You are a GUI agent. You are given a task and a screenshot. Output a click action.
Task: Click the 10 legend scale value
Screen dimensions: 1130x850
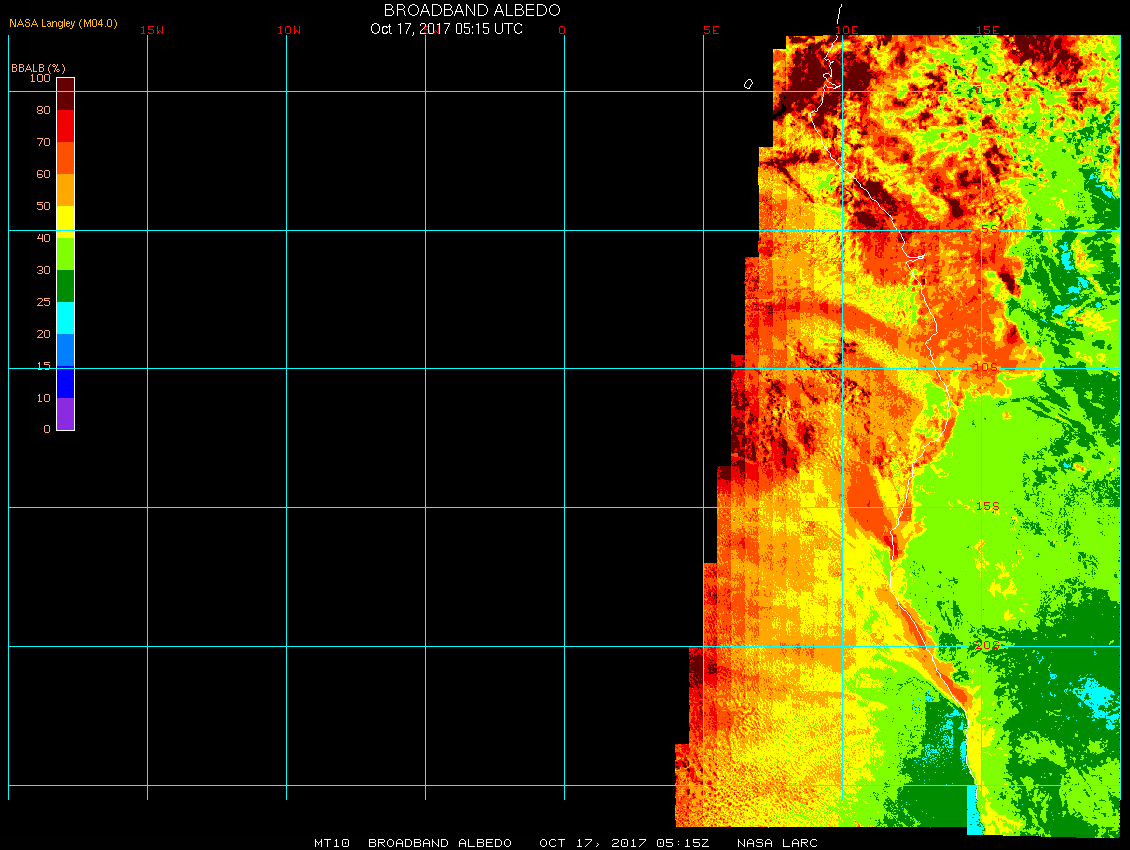(x=44, y=398)
